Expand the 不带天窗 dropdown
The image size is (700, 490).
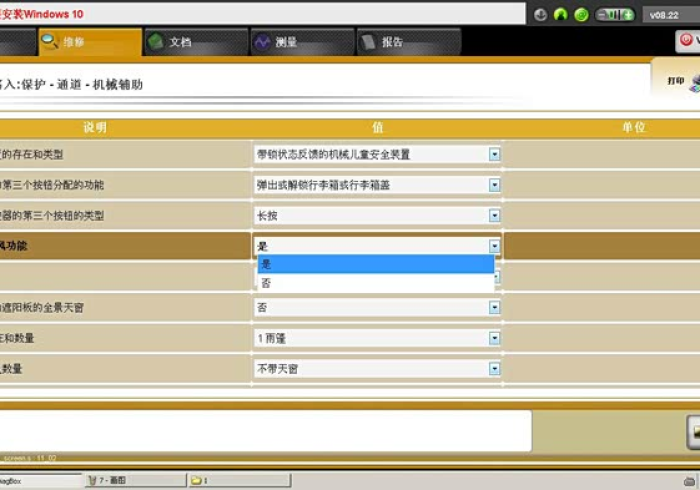coord(494,369)
